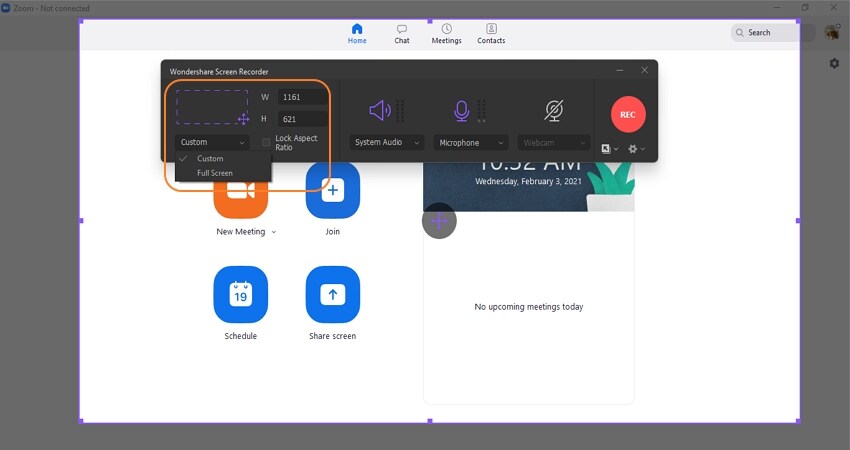Click the dashed capture area selector icon

click(x=212, y=107)
